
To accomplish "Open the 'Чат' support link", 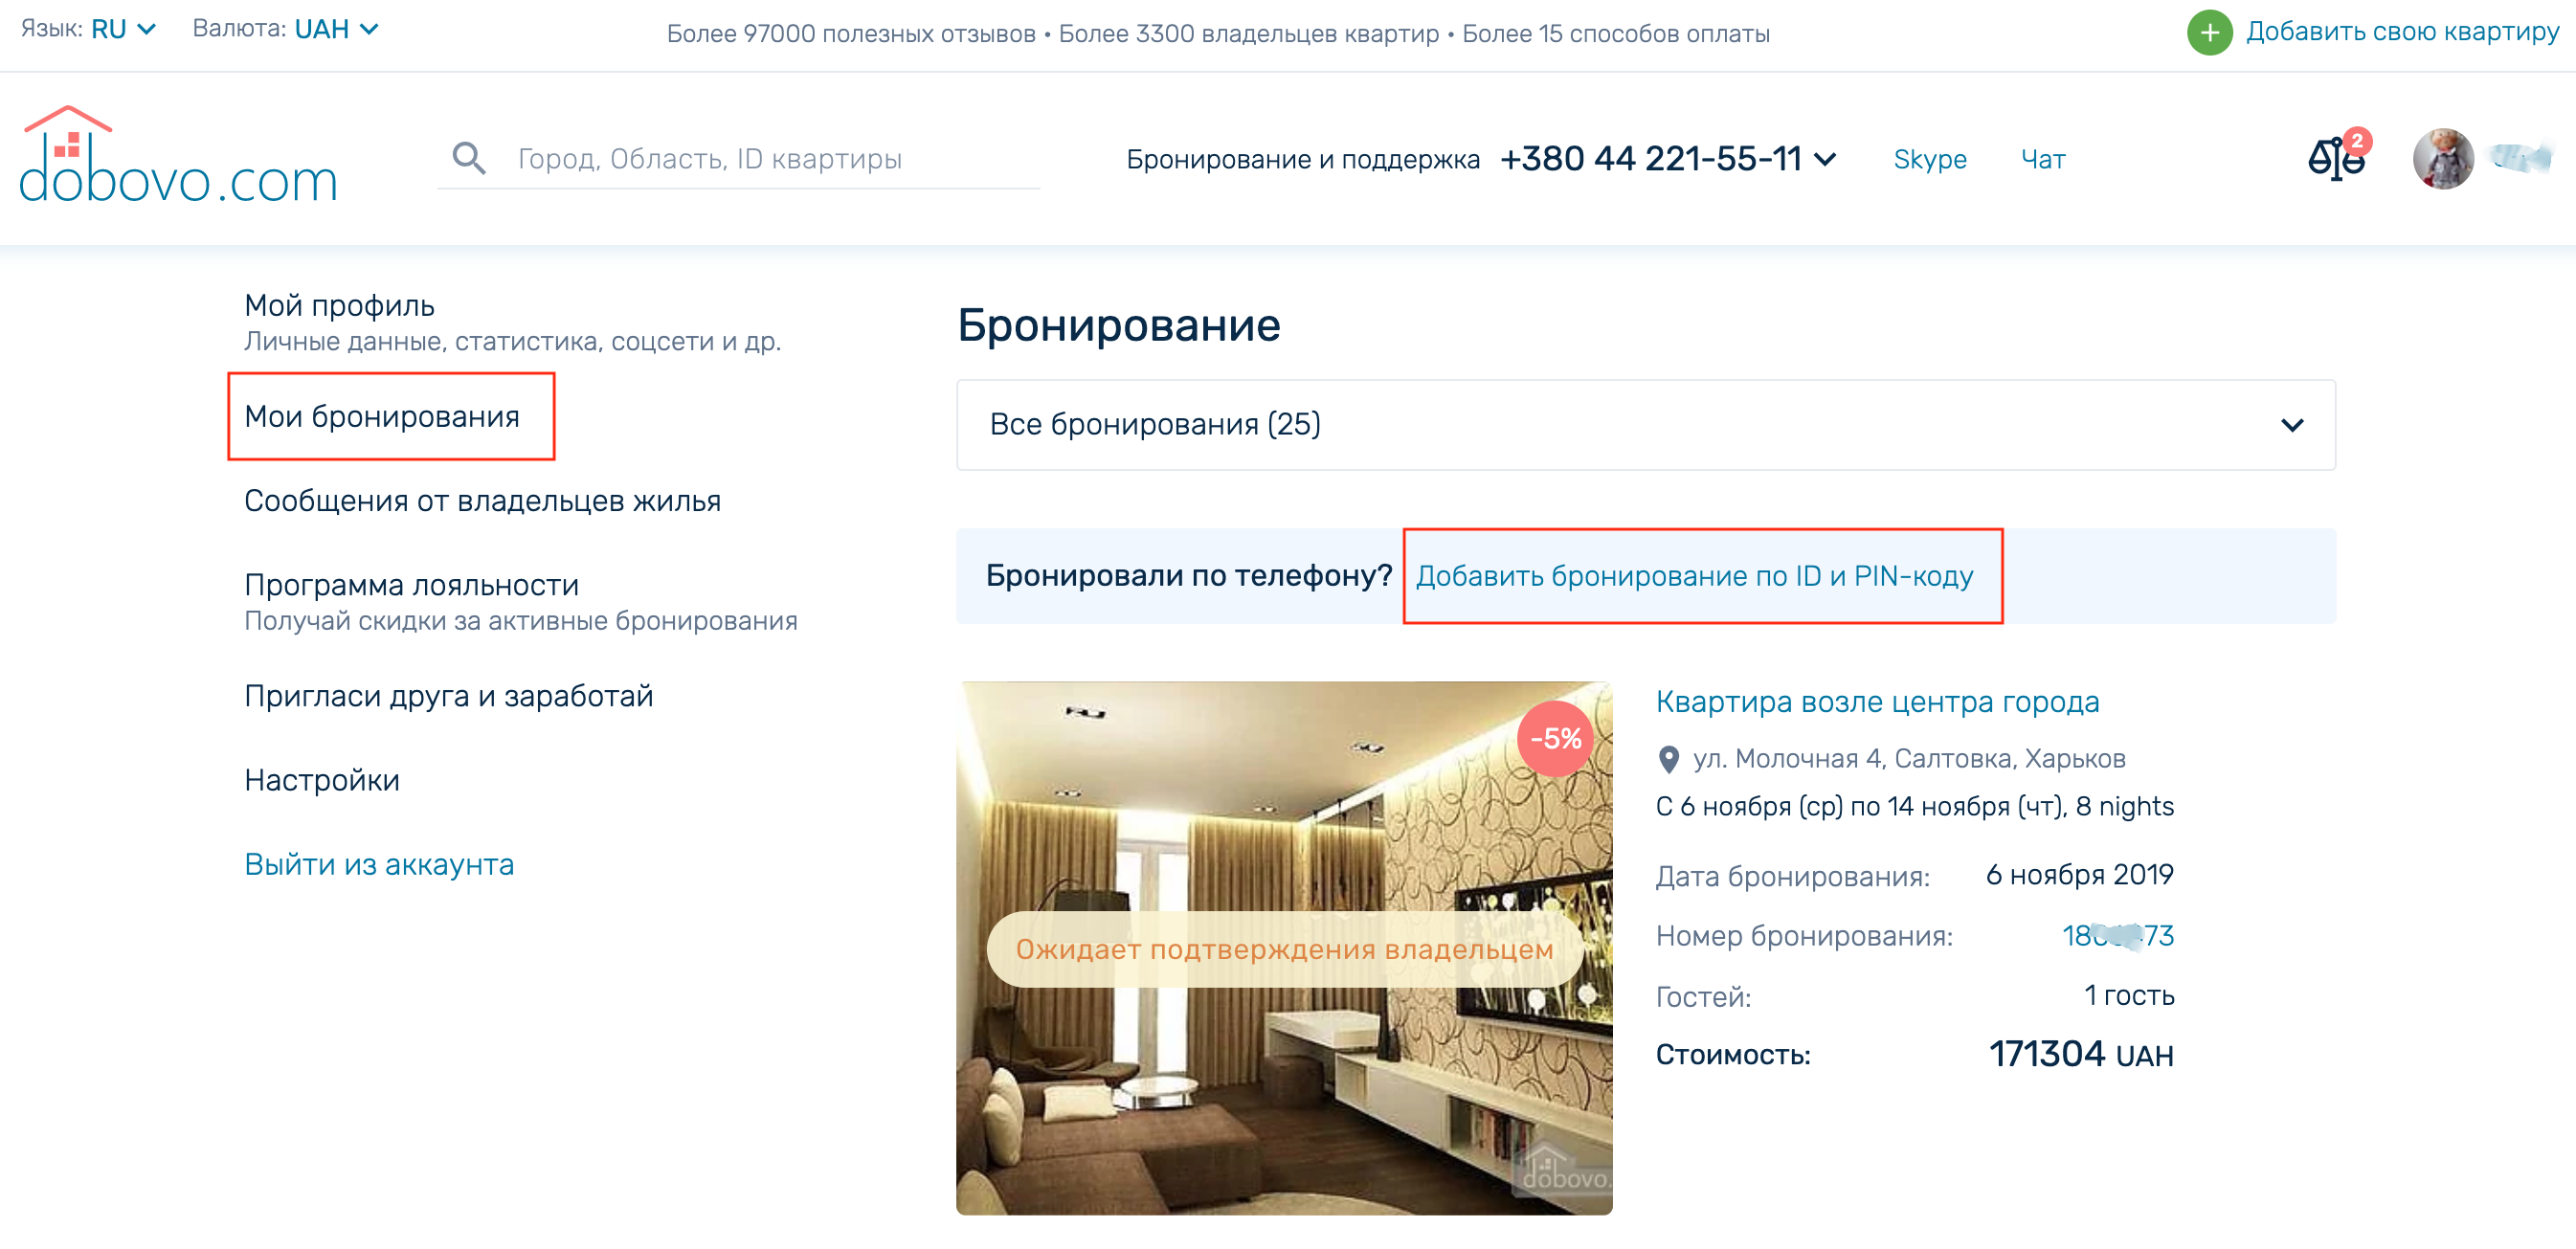I will [x=2043, y=159].
